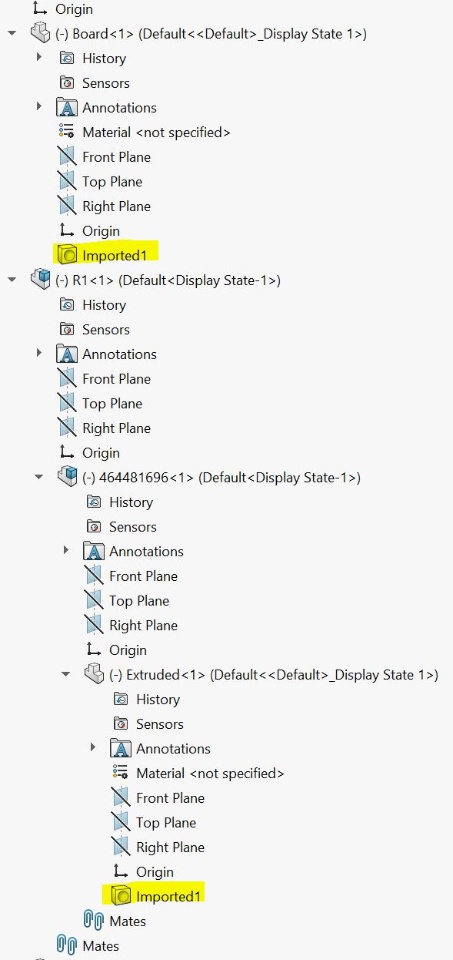Screen dimensions: 453x960
Task: Collapse the Board<1> component tree
Action: (12, 33)
